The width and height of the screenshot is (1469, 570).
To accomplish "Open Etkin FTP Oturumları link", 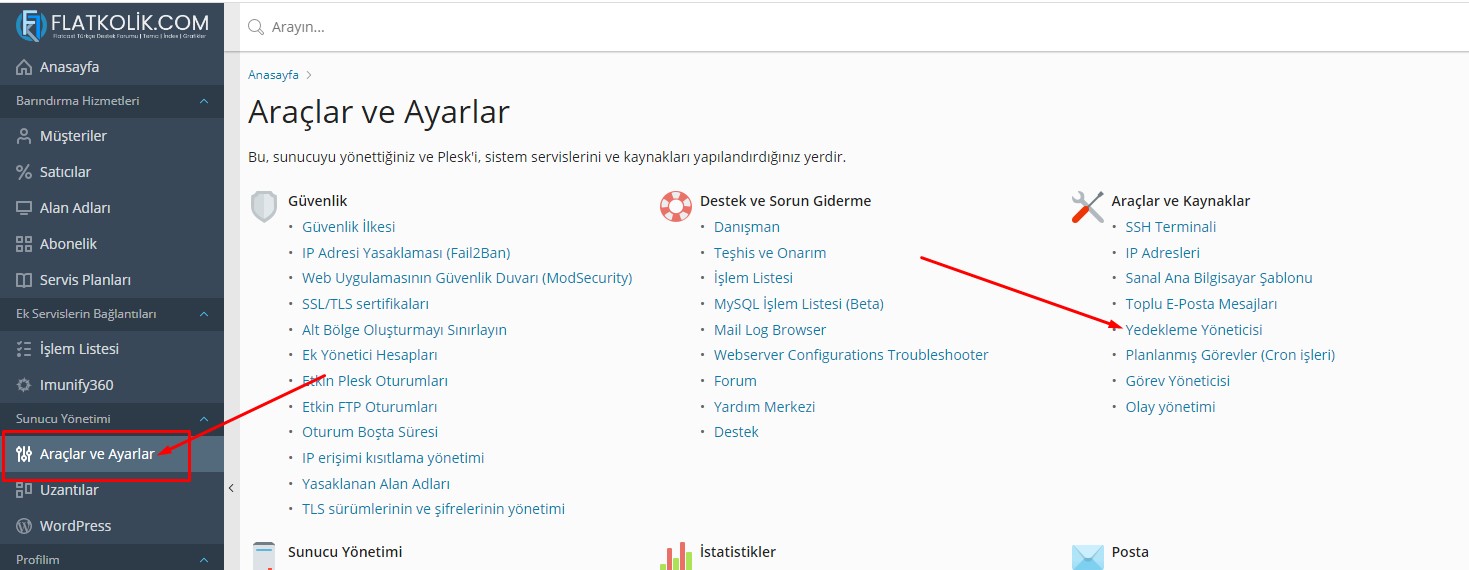I will 369,407.
